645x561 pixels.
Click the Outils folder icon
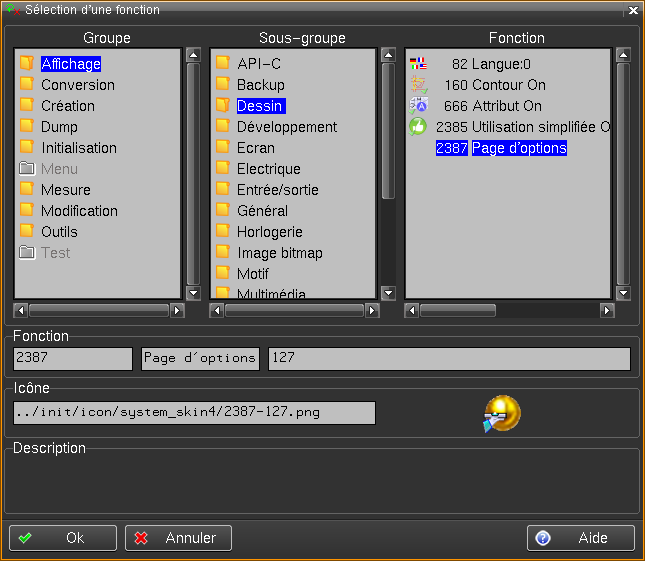click(x=27, y=231)
